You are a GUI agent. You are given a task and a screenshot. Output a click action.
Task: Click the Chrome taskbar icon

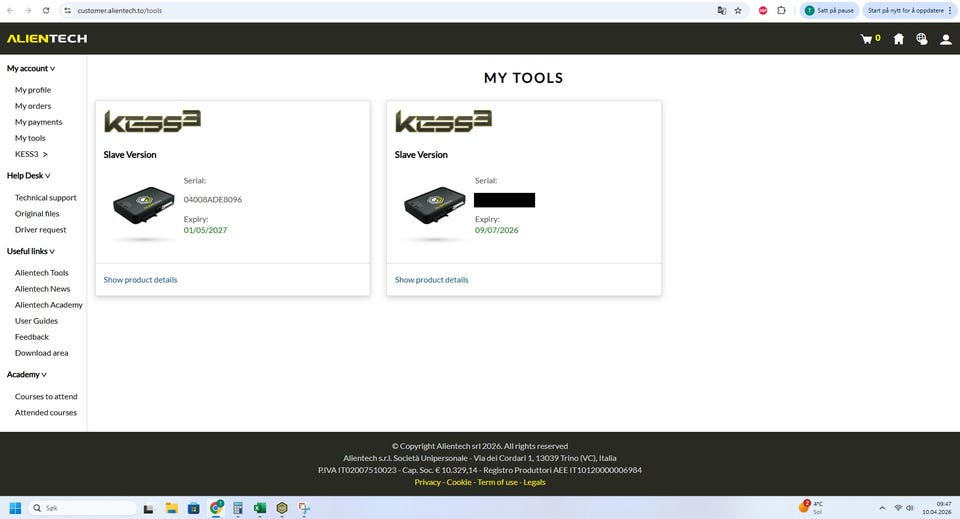pyautogui.click(x=216, y=508)
